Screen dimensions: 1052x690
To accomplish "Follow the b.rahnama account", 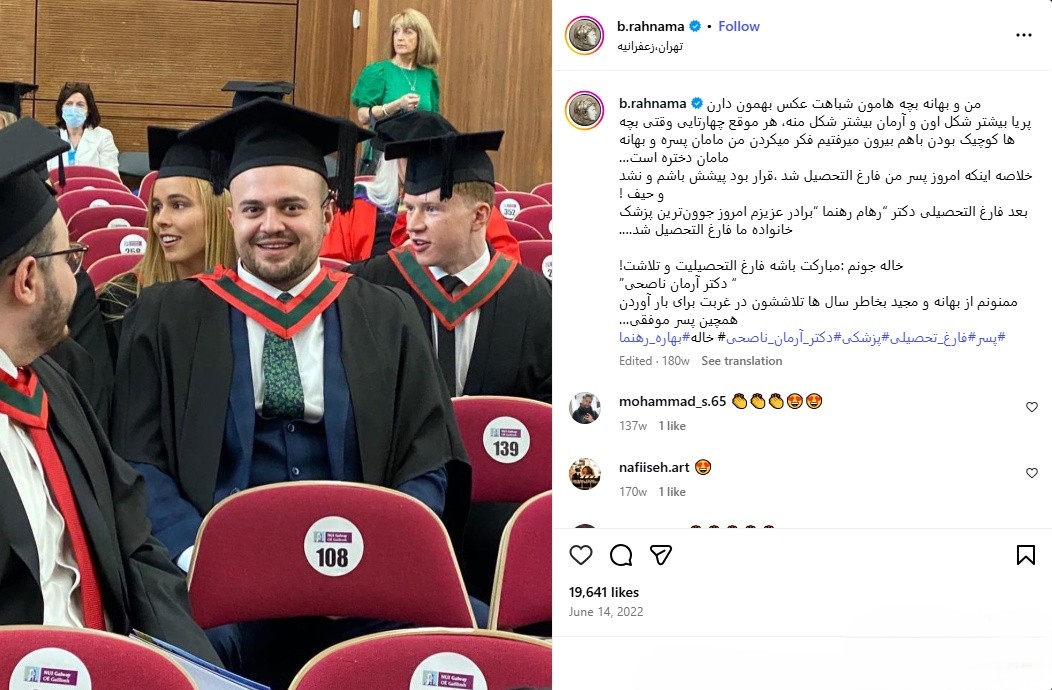I will (x=739, y=26).
